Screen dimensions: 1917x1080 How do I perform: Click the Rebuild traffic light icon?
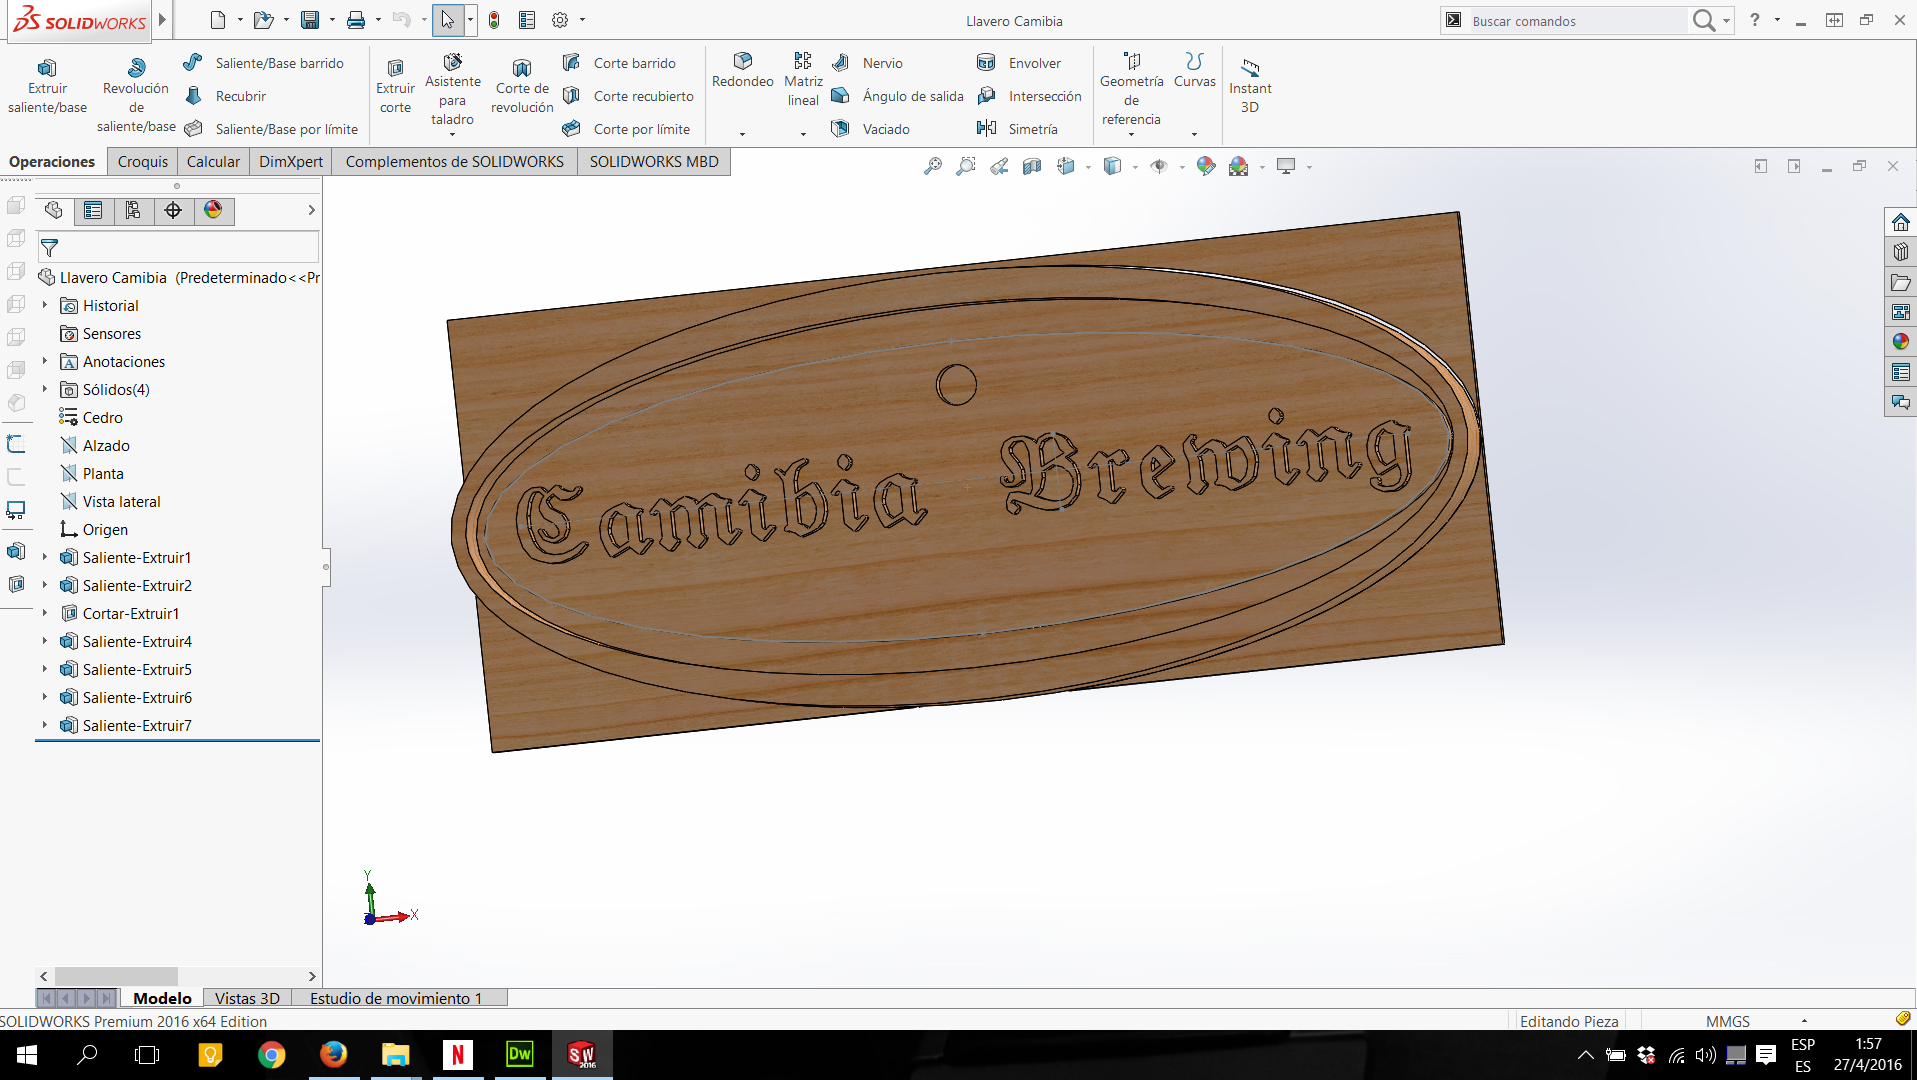click(x=494, y=20)
